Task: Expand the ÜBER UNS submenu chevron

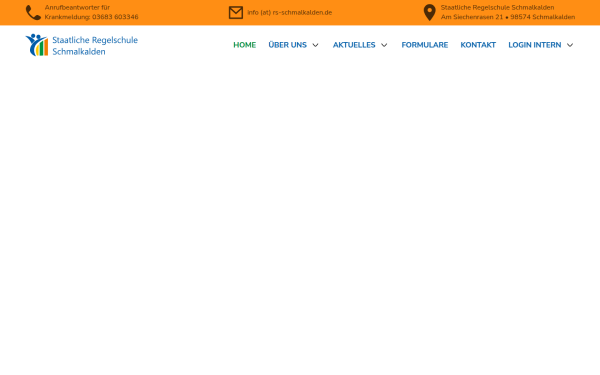Action: coord(315,45)
